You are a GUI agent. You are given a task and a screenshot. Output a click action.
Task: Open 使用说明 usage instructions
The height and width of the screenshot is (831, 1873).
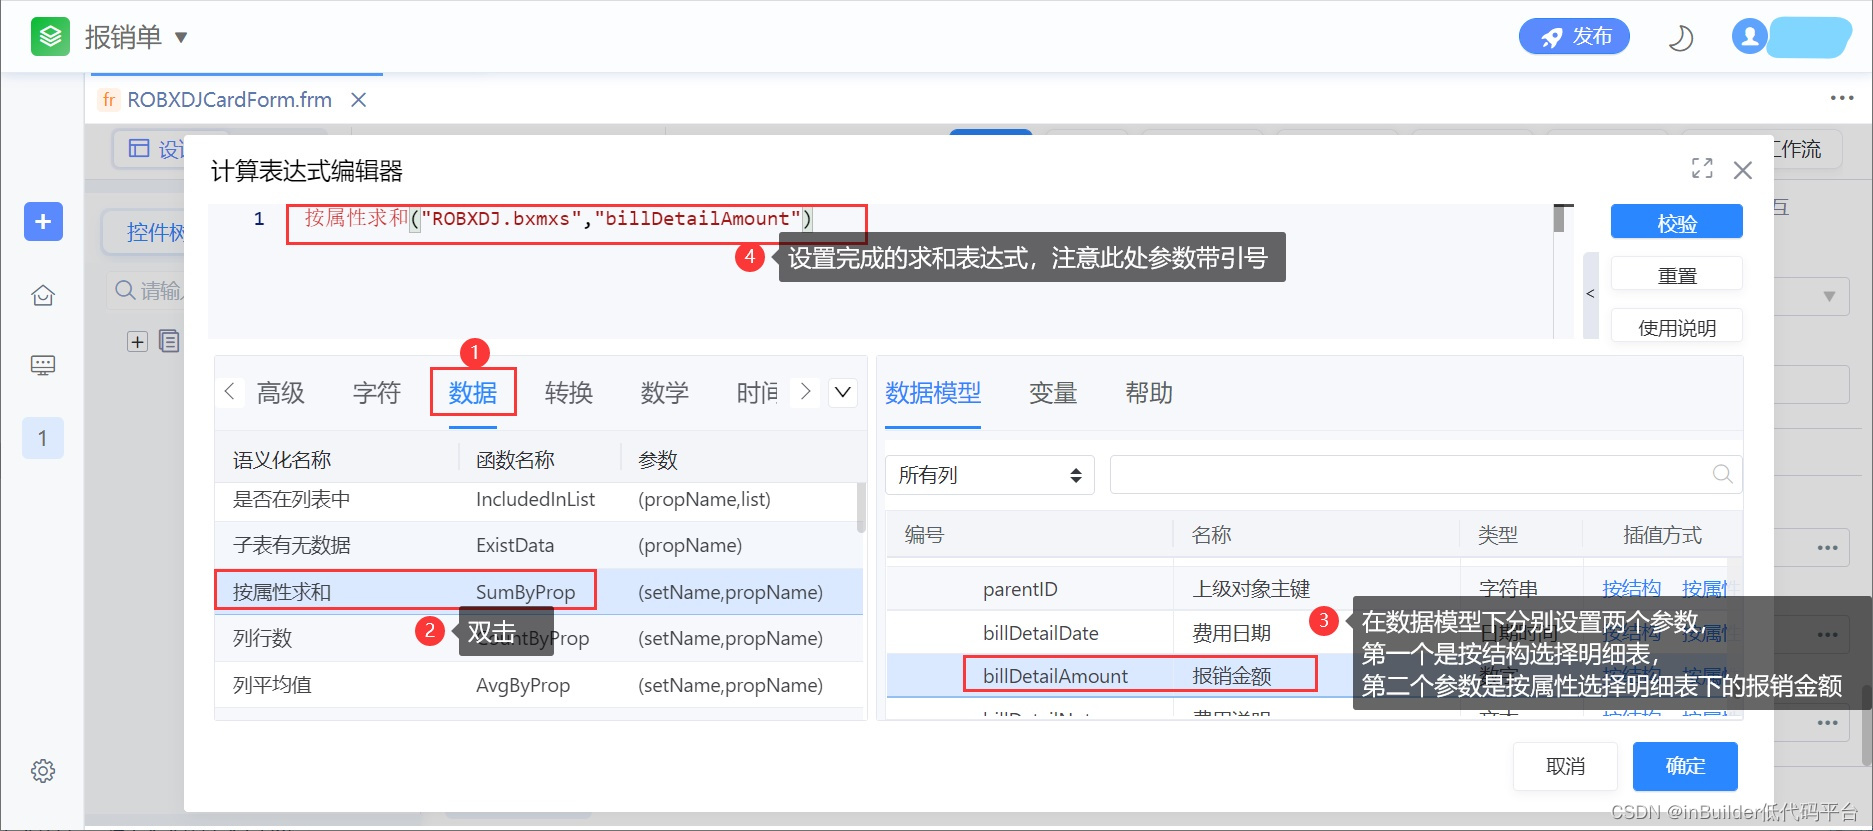coord(1676,327)
